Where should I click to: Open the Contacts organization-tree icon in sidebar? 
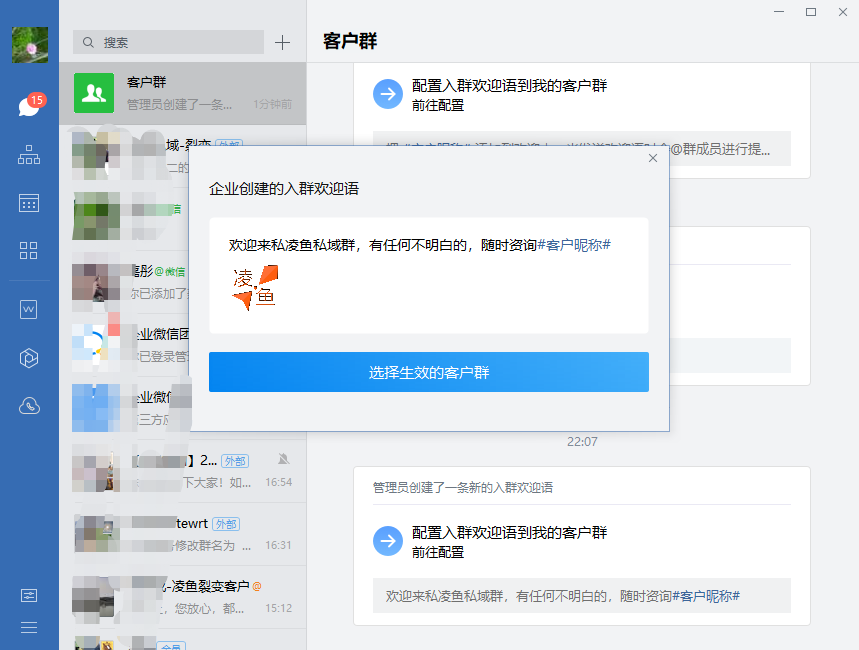click(x=29, y=155)
